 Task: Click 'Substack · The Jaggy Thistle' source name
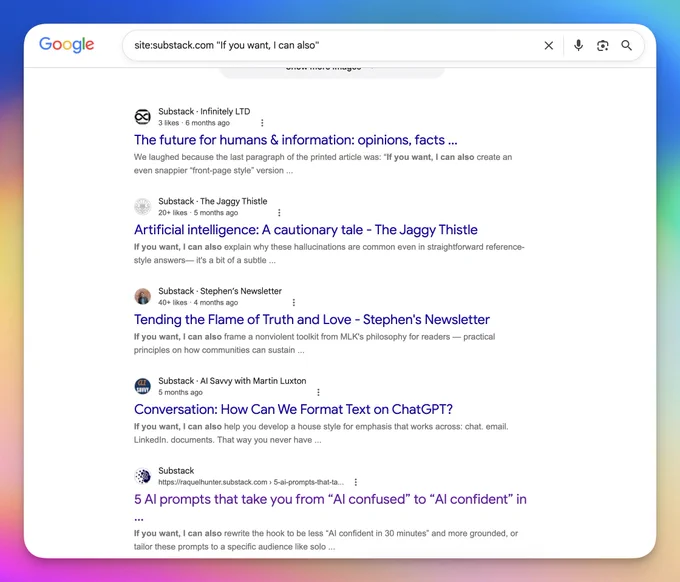(212, 201)
